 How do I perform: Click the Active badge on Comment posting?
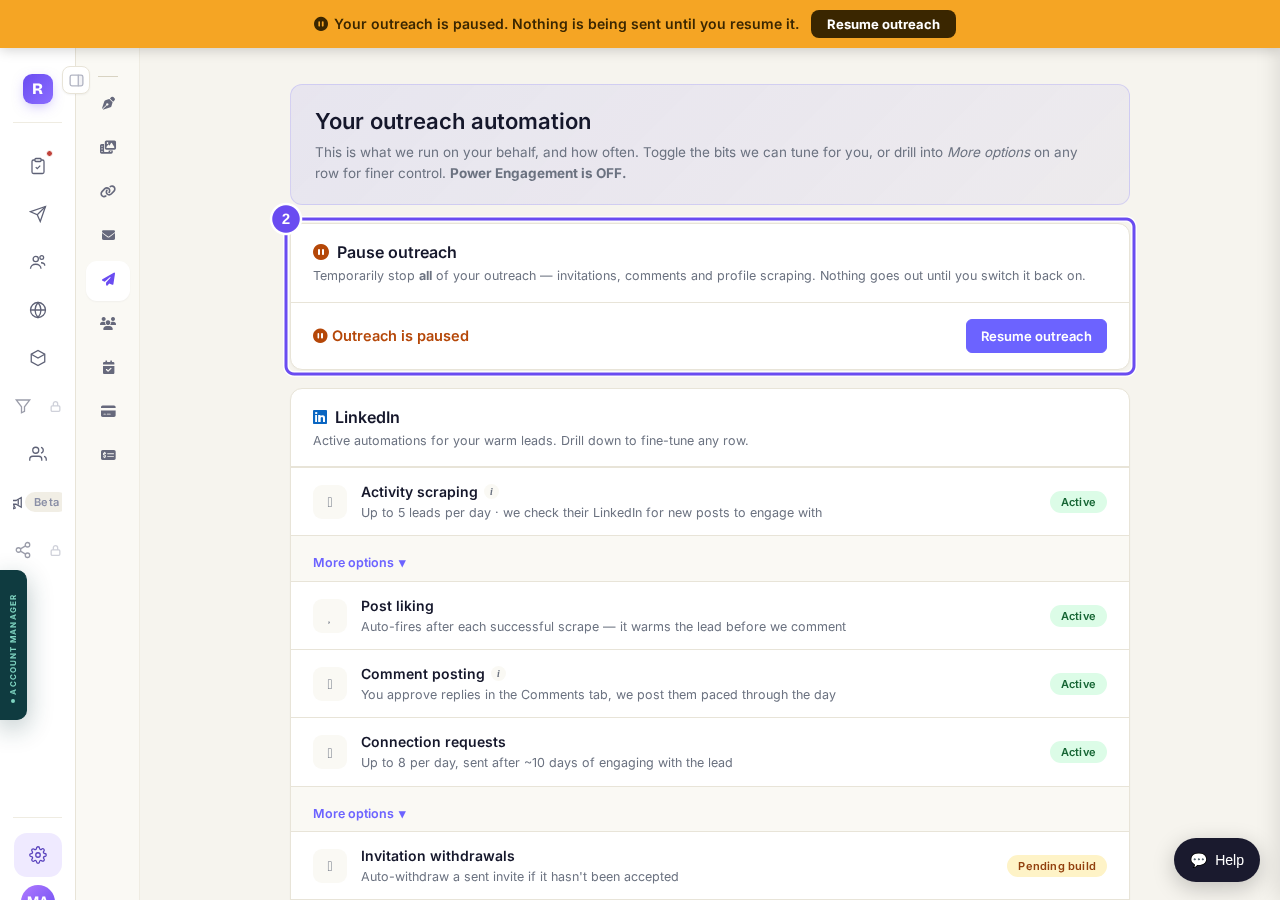click(x=1078, y=684)
